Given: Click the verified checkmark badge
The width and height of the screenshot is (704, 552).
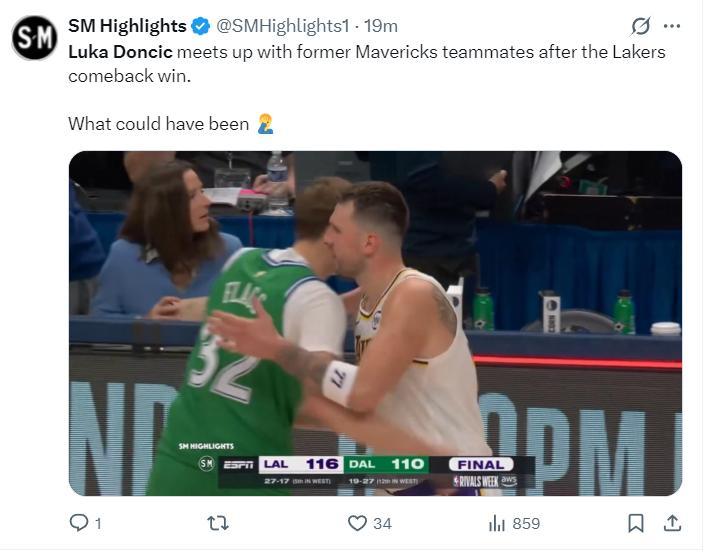Looking at the screenshot, I should (201, 26).
